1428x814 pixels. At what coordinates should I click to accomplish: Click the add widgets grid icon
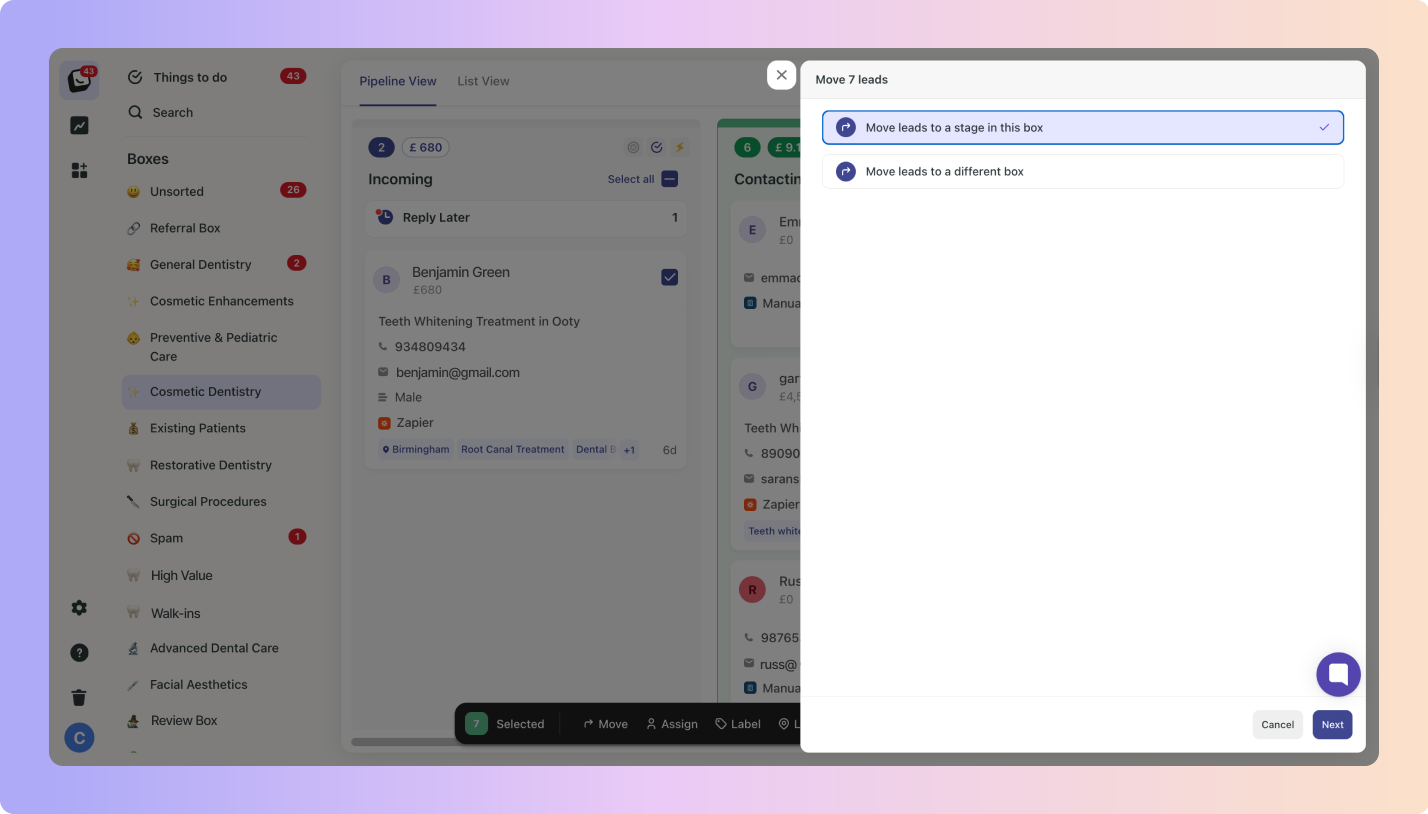(79, 170)
